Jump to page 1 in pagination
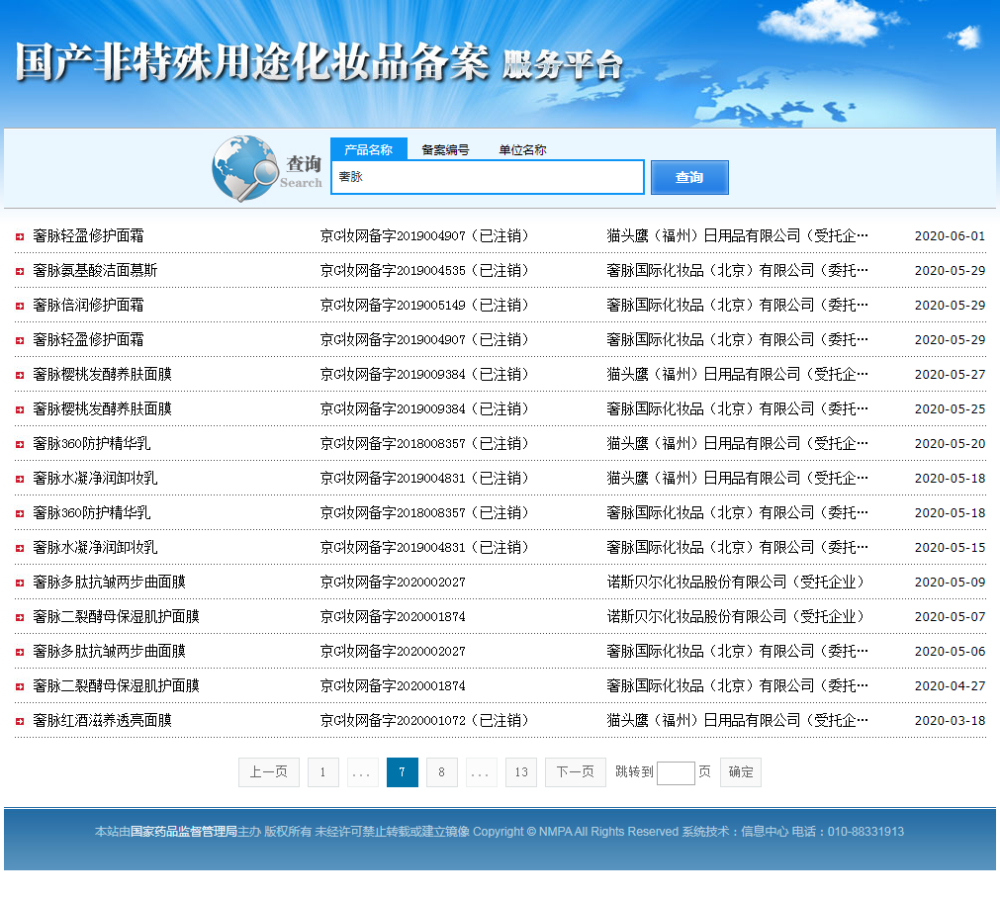Screen dimensions: 1000x899 (x=323, y=772)
